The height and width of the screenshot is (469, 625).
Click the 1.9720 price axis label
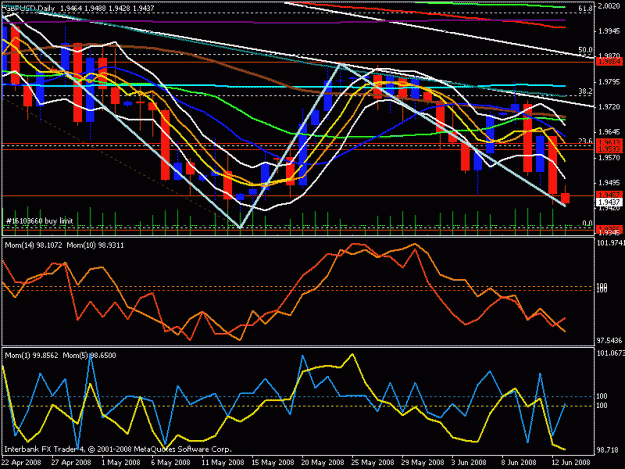point(609,107)
